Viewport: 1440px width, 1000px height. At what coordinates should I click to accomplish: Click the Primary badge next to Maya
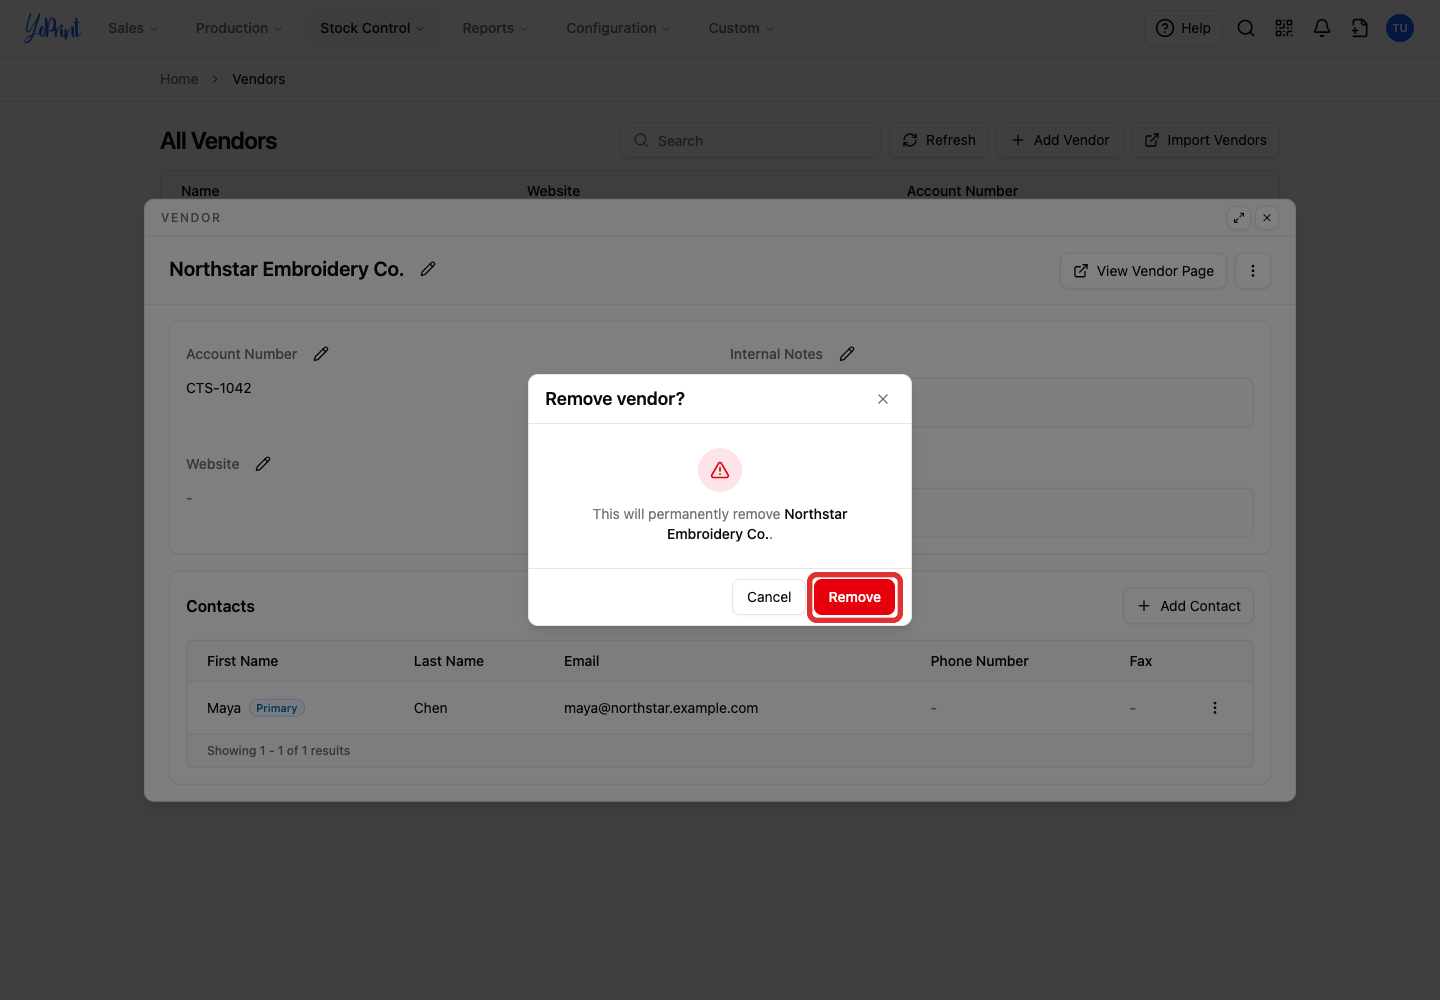[x=277, y=708]
